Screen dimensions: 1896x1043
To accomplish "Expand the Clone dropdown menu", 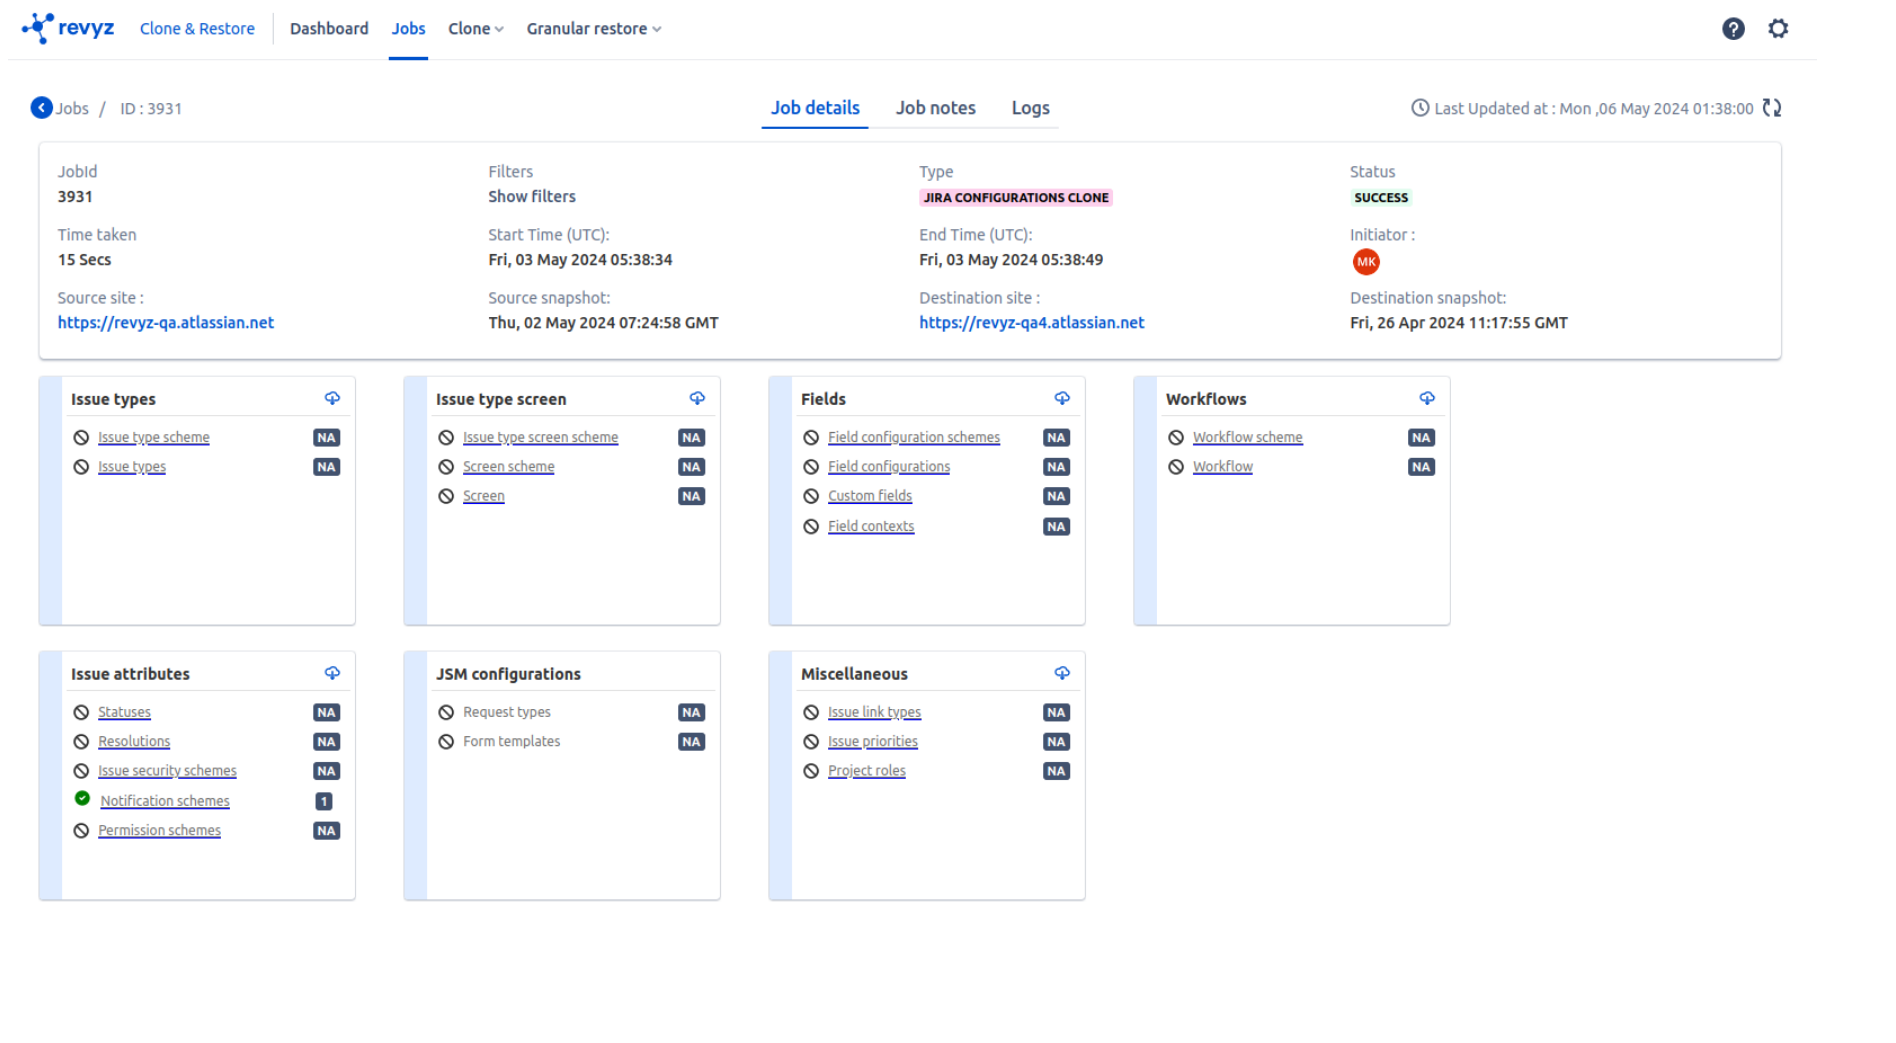I will (475, 29).
